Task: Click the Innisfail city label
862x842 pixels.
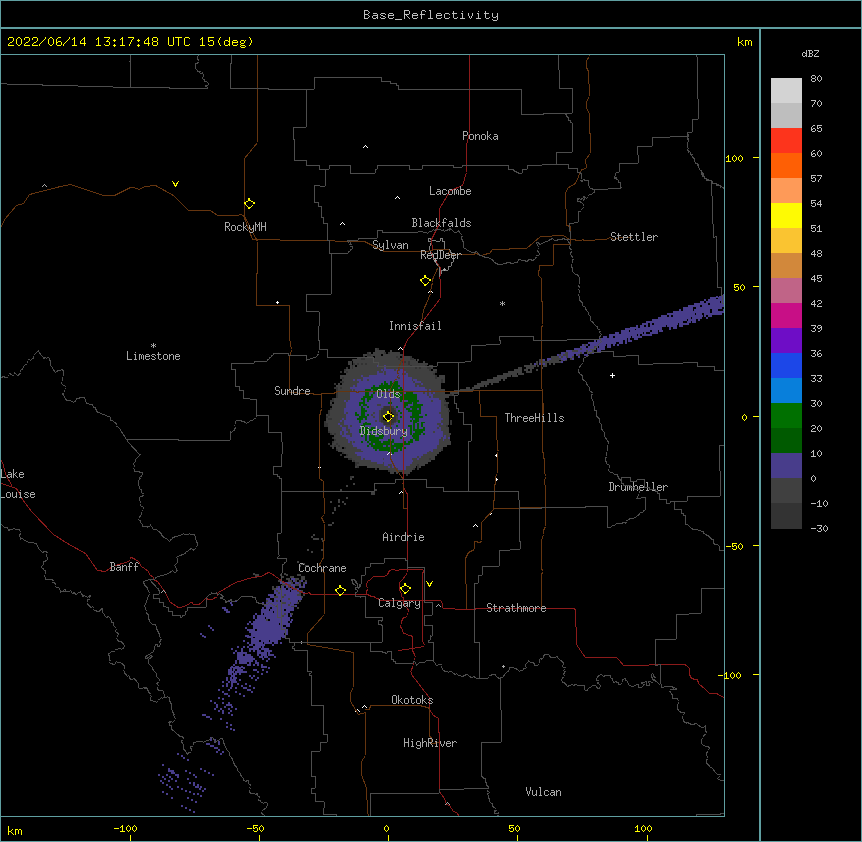Action: tap(415, 326)
